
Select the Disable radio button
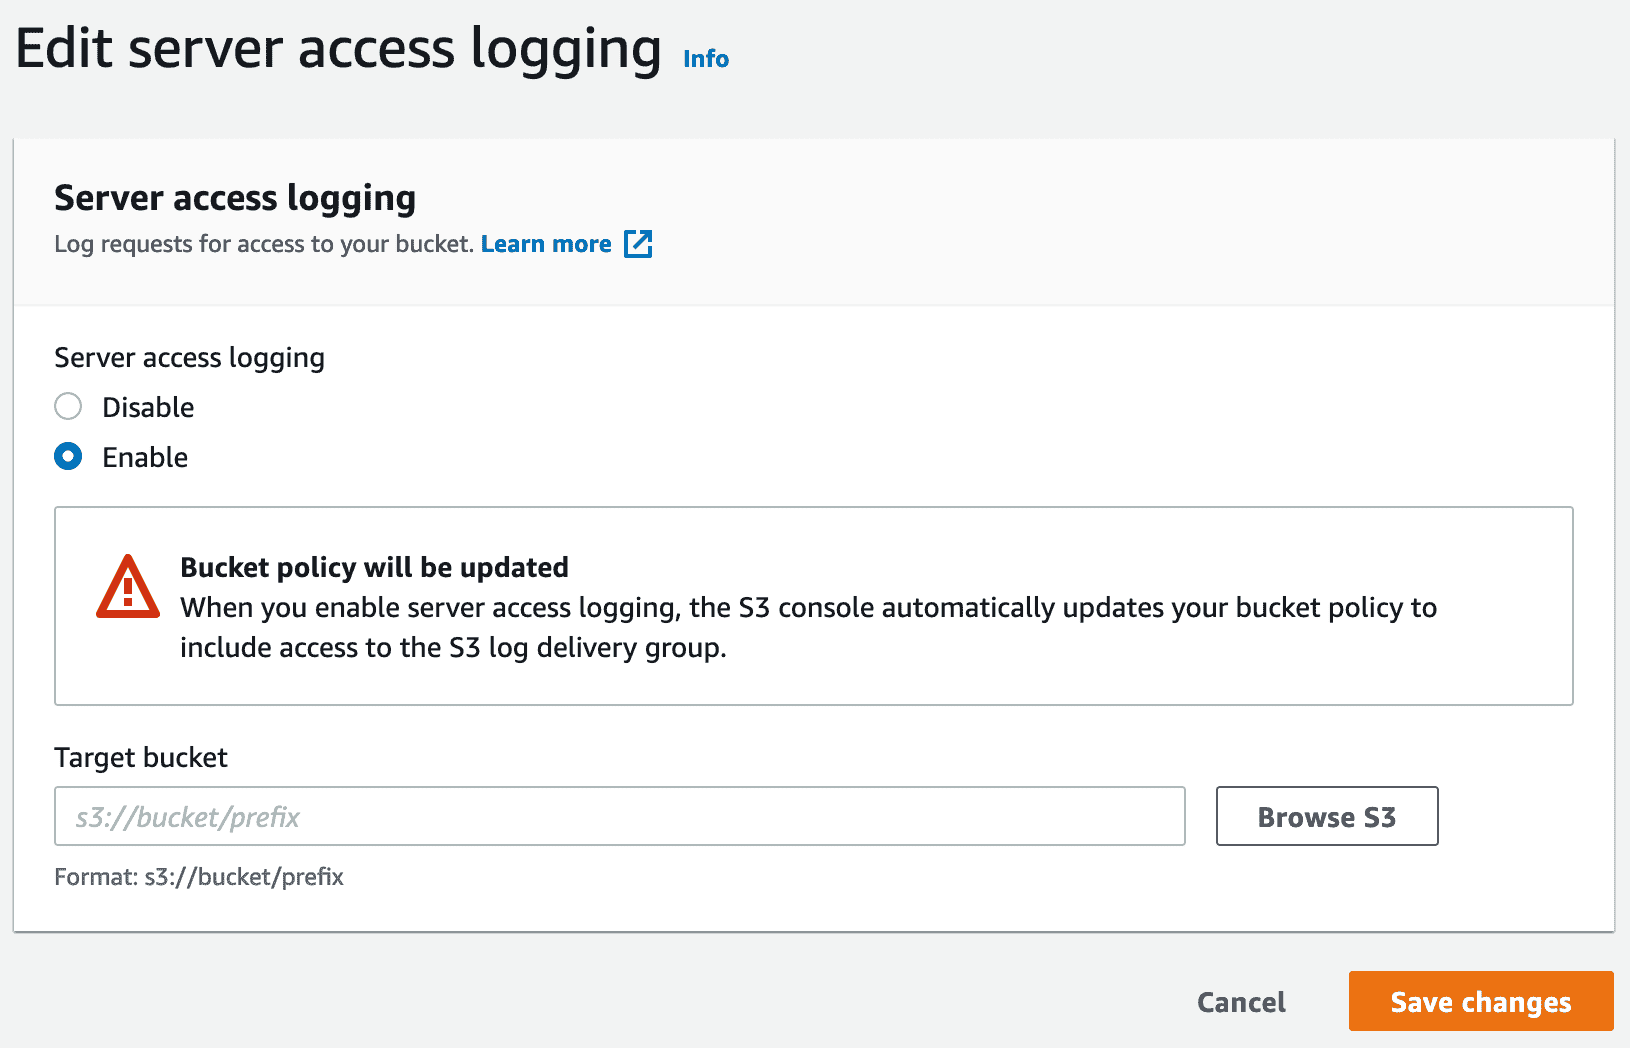pos(68,406)
